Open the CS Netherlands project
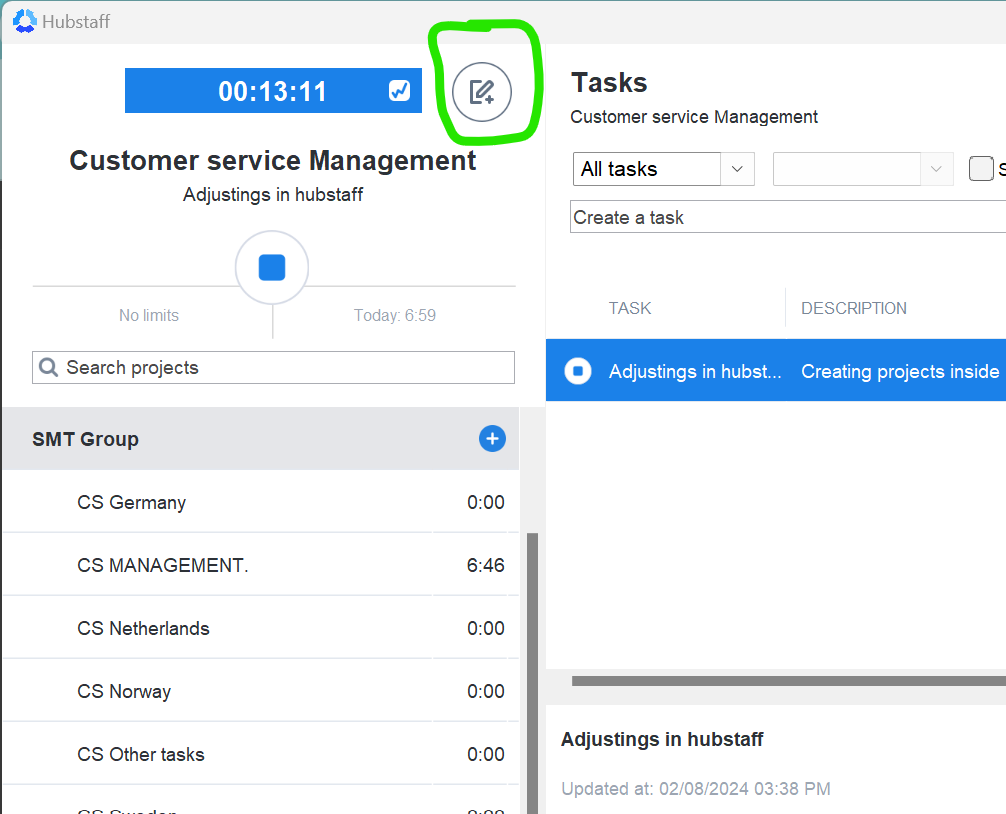Image resolution: width=1006 pixels, height=814 pixels. point(144,628)
